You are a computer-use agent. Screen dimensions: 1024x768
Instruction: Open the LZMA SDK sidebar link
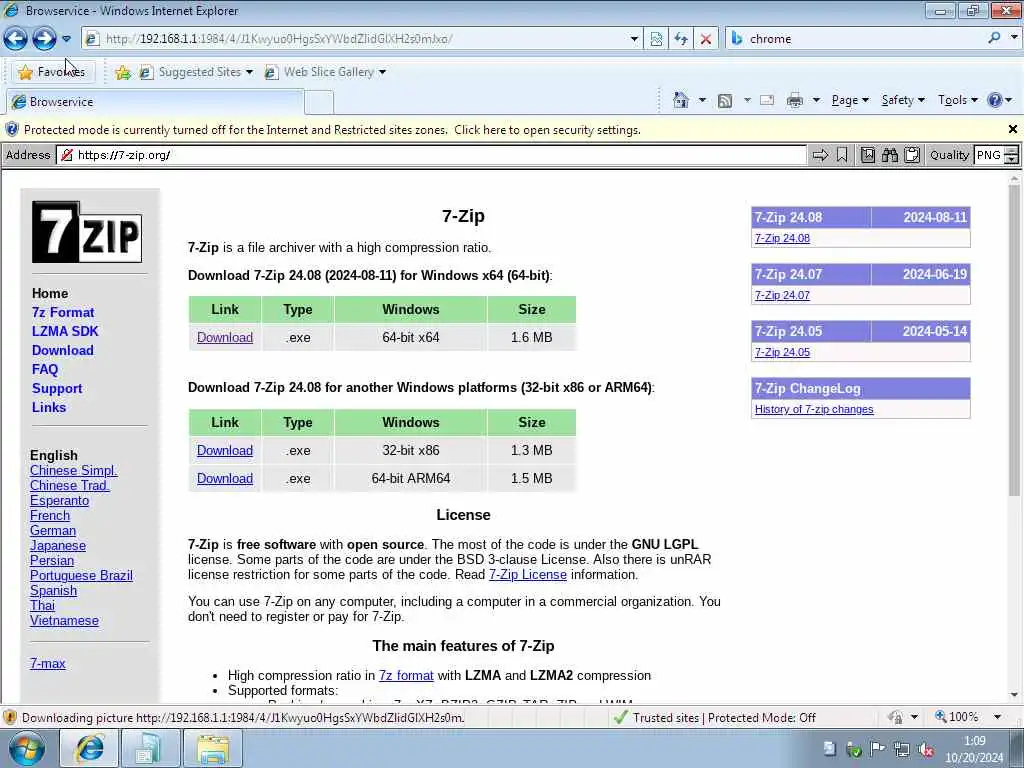65,332
